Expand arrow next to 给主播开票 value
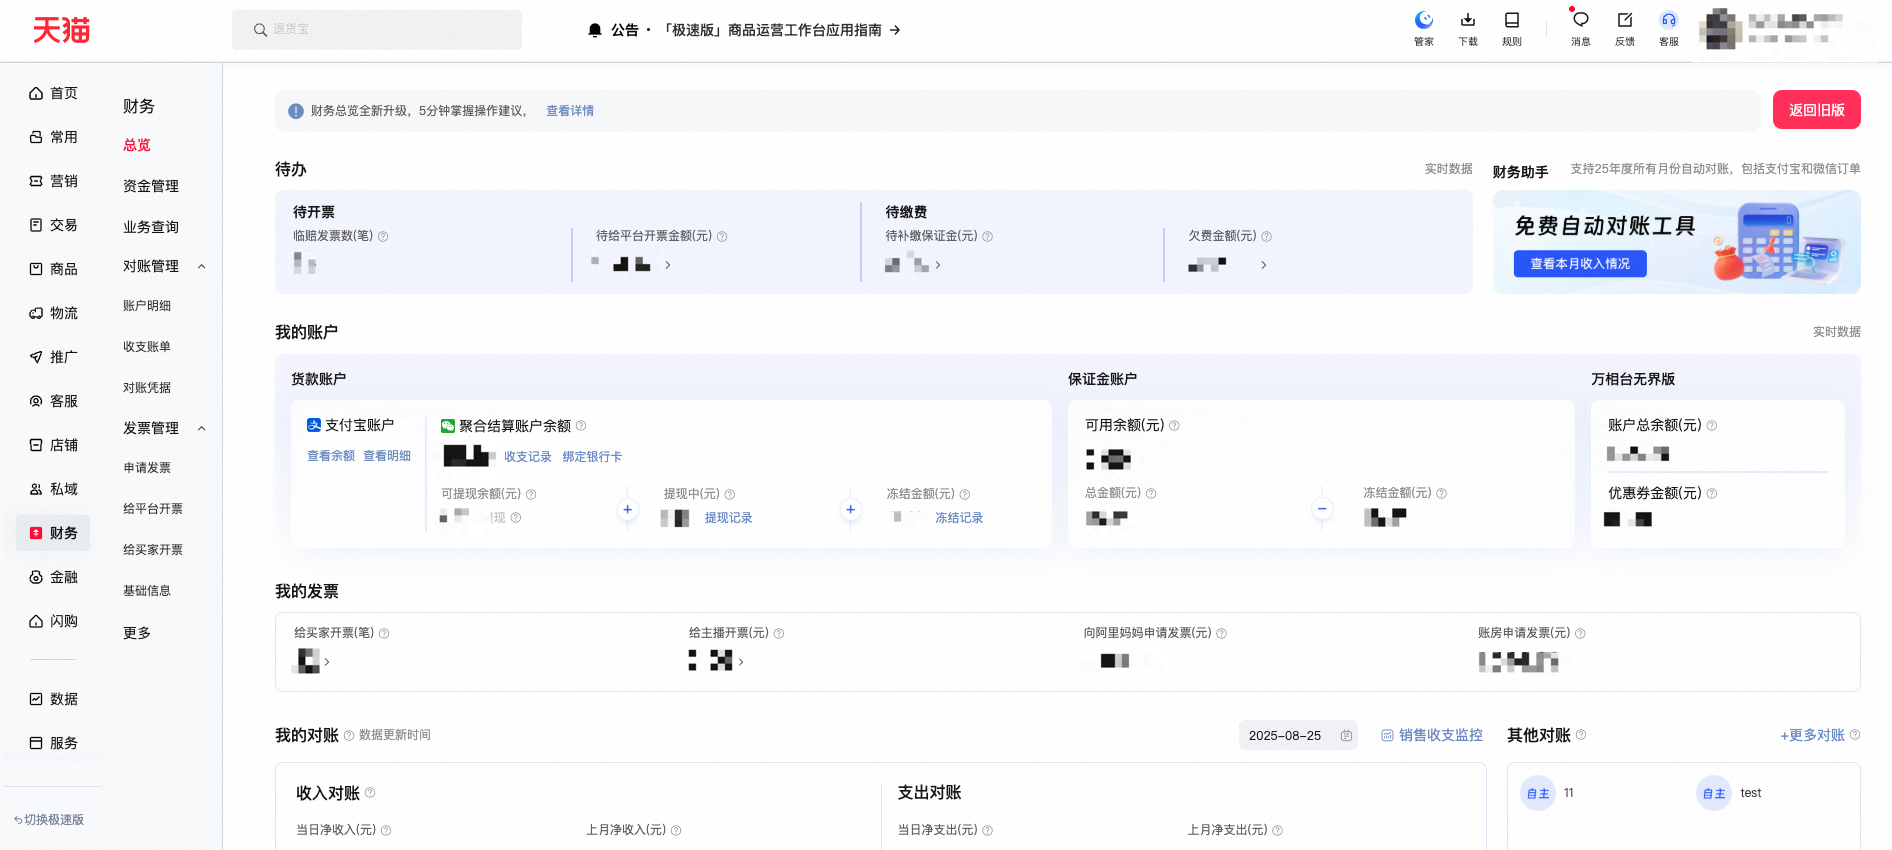The image size is (1892, 850). [741, 662]
